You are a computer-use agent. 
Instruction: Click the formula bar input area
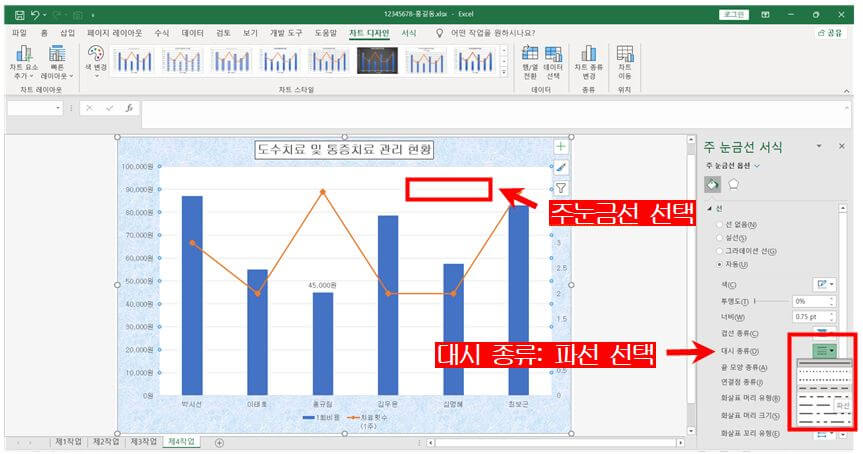494,113
